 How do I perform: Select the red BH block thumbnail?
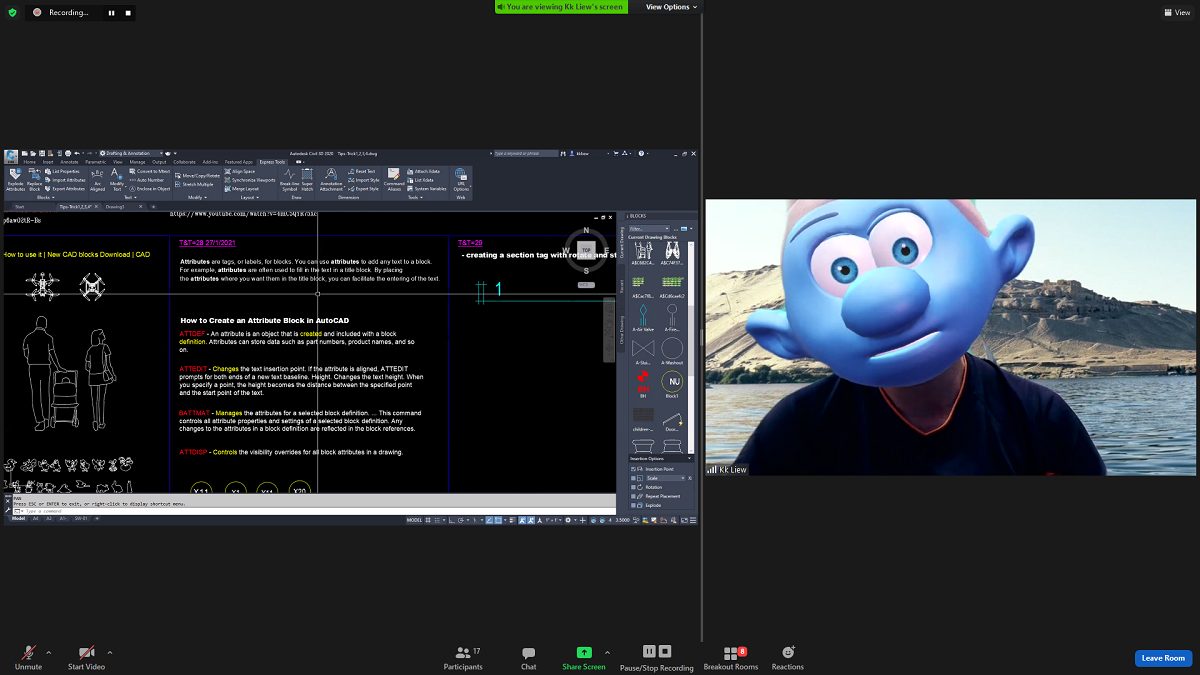(x=643, y=382)
